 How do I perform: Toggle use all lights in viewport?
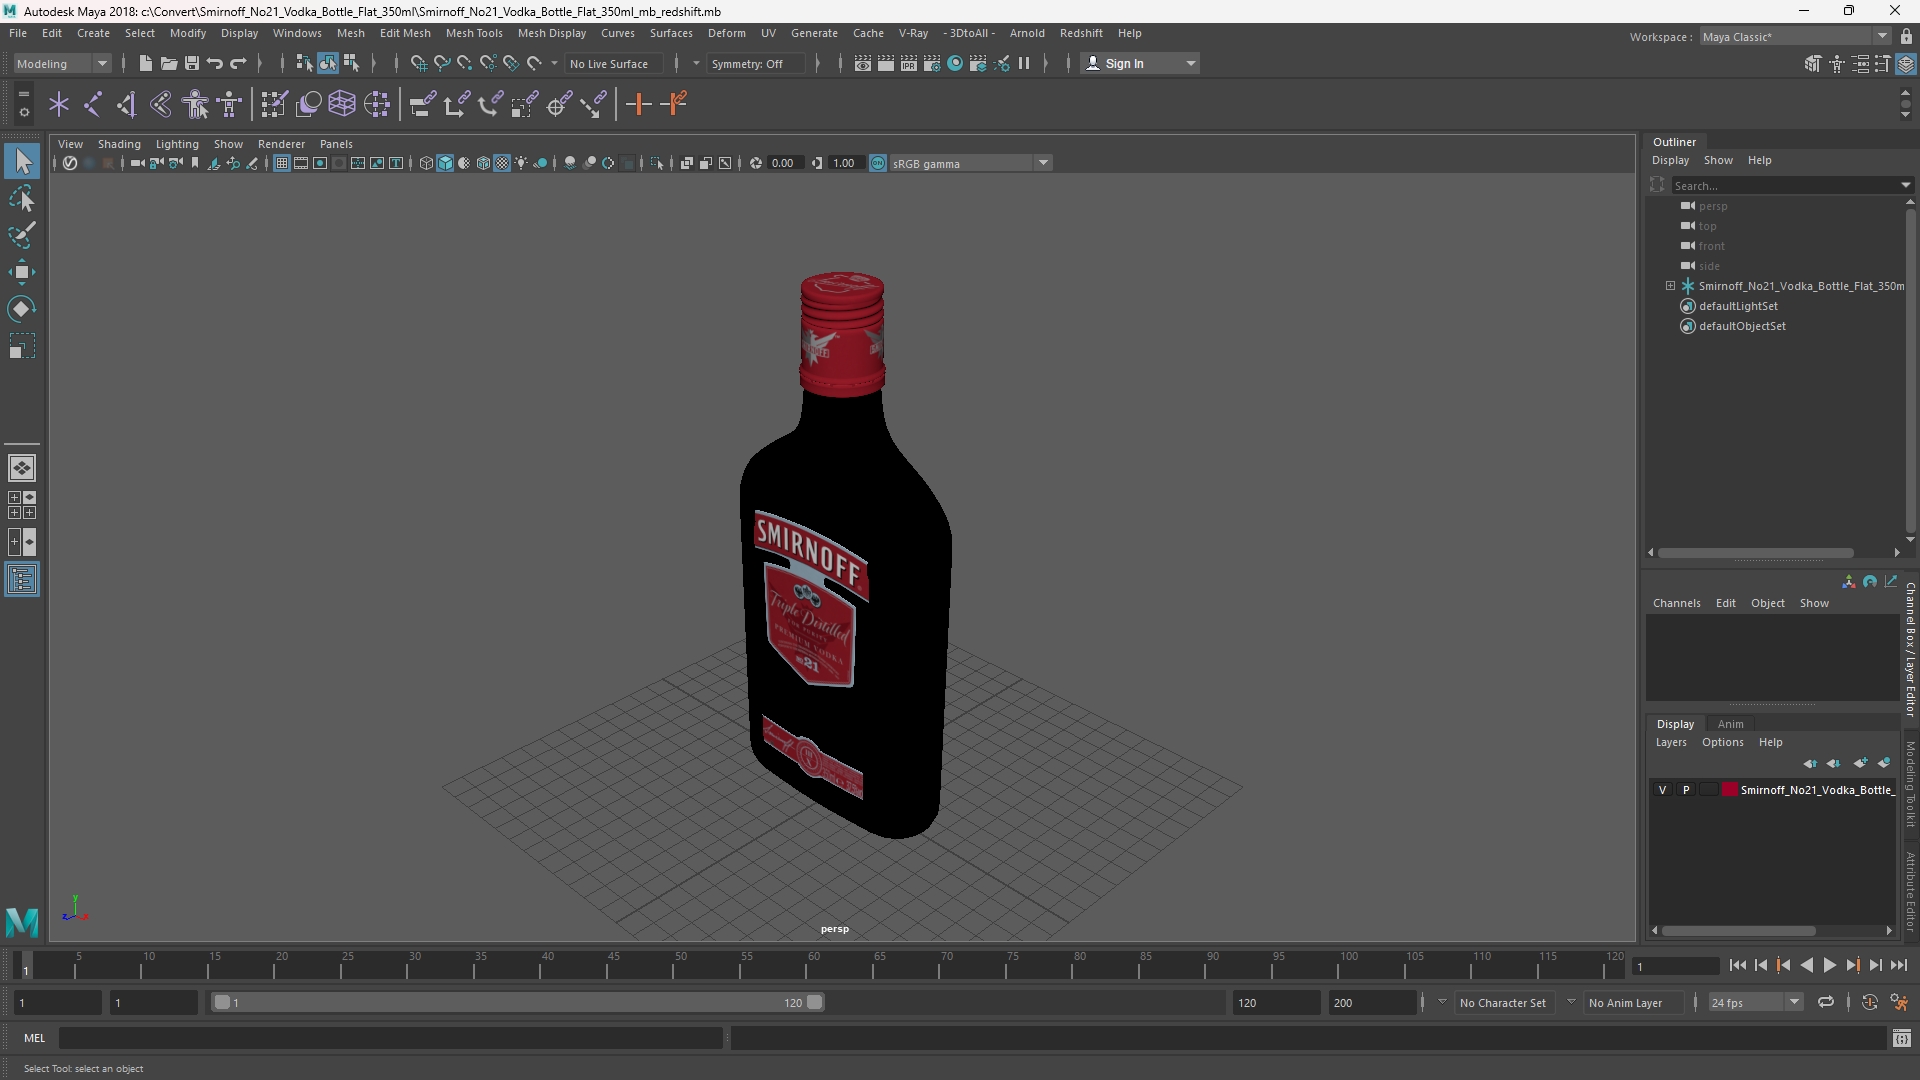tap(521, 163)
